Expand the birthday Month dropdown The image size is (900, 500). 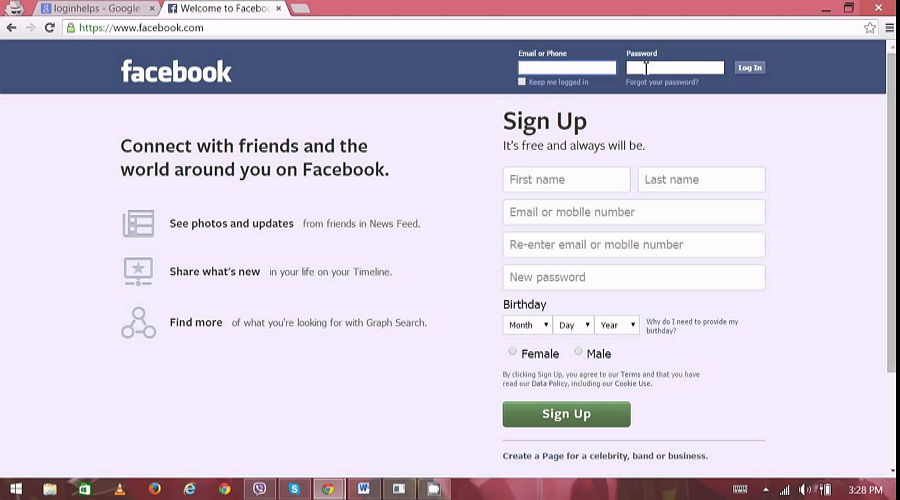pos(528,325)
